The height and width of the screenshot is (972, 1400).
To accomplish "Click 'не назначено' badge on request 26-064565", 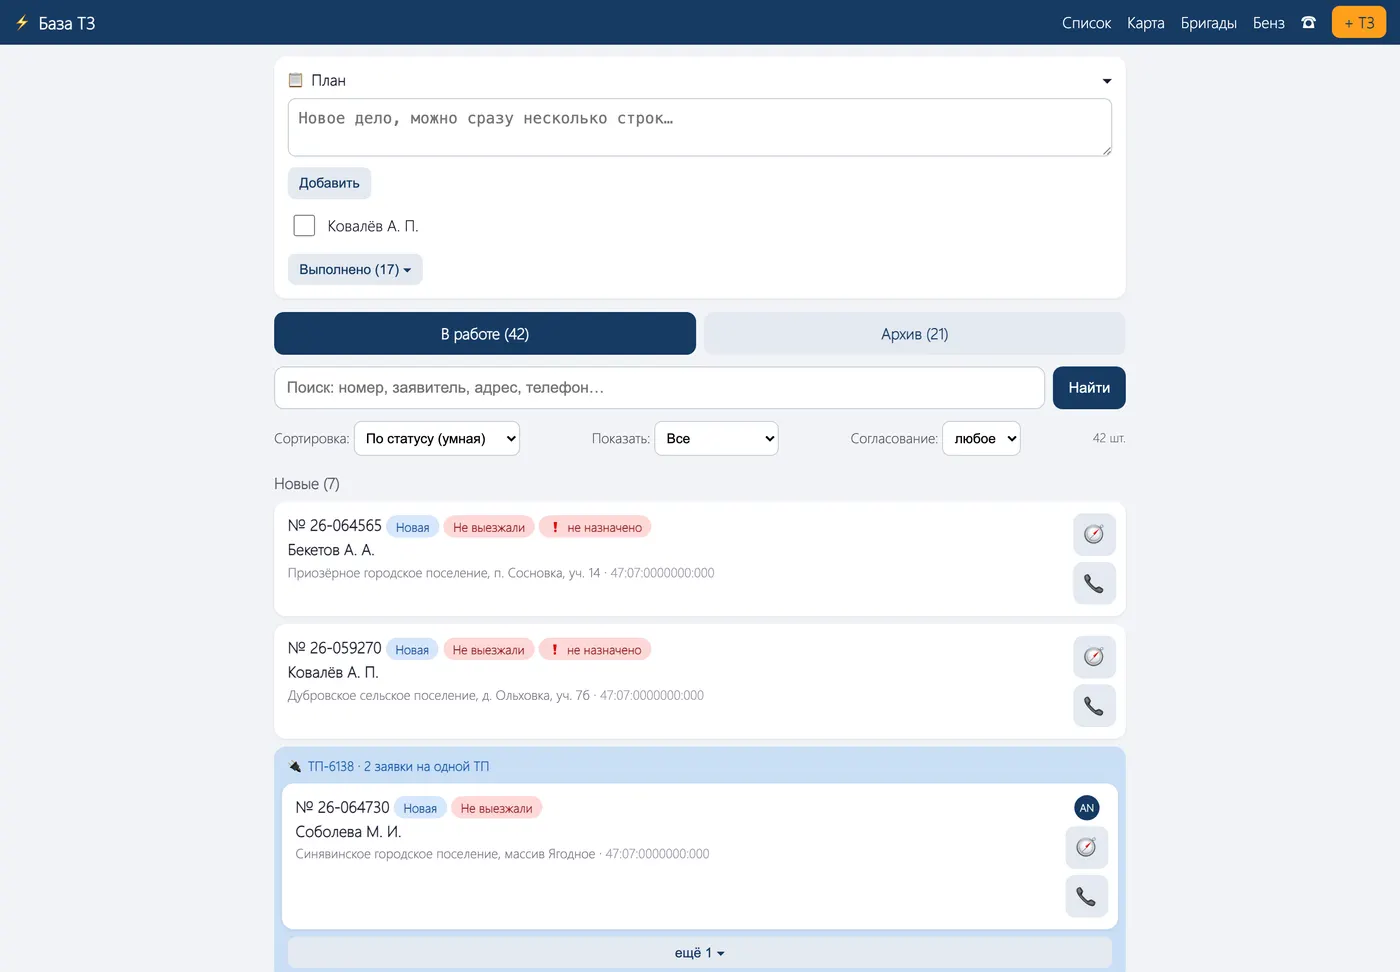I will [x=595, y=527].
